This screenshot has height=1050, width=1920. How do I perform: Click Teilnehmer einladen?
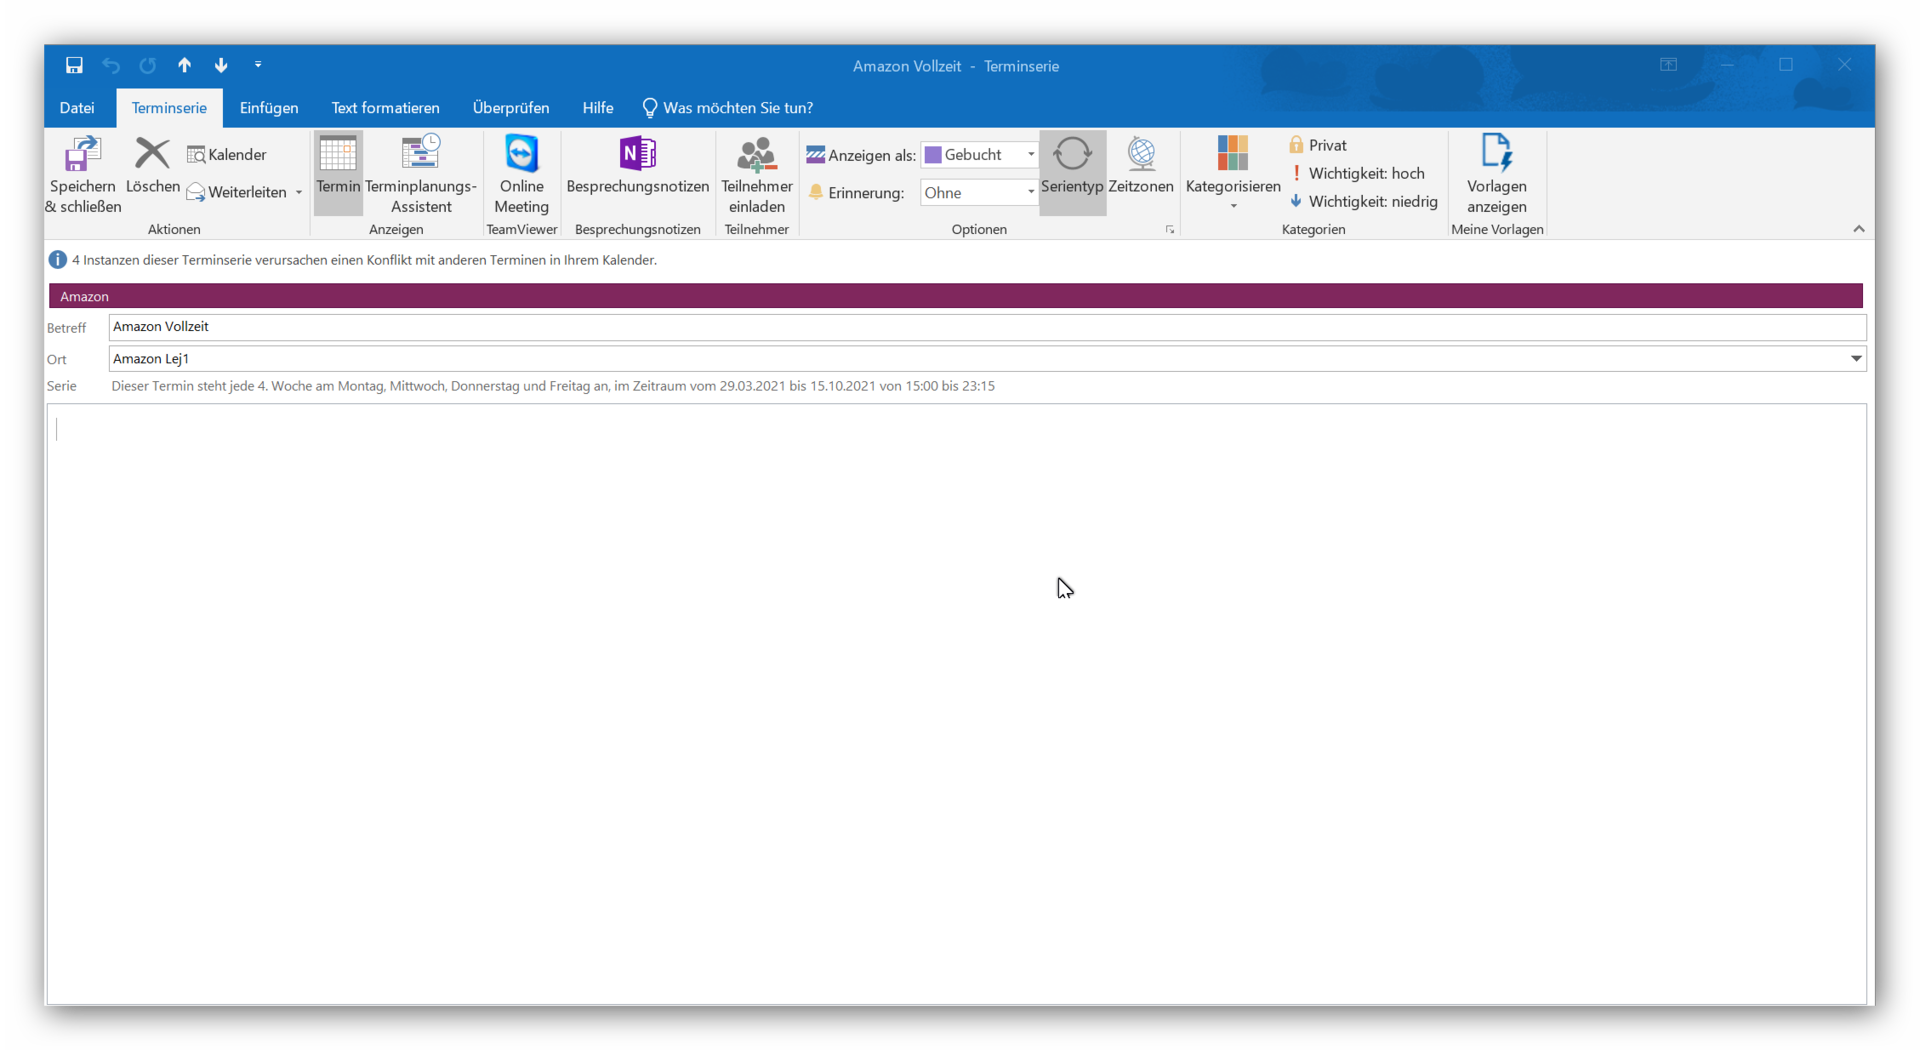(757, 175)
